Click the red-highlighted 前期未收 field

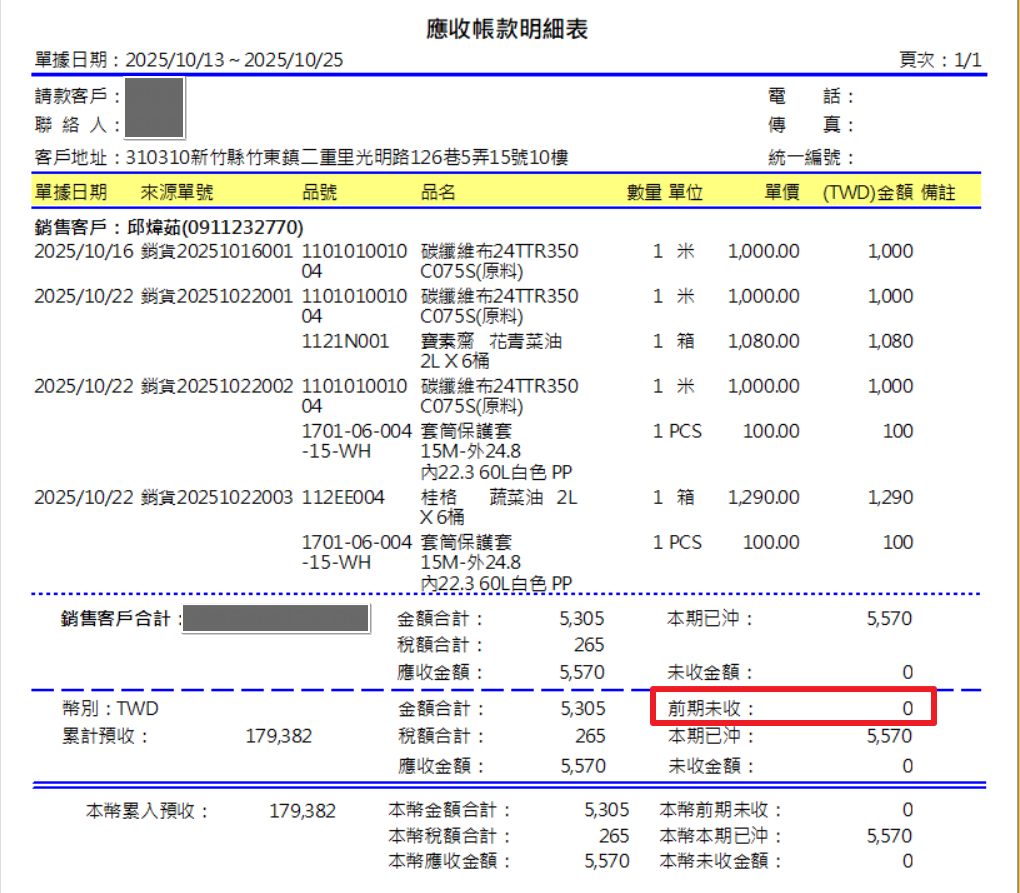[x=793, y=707]
